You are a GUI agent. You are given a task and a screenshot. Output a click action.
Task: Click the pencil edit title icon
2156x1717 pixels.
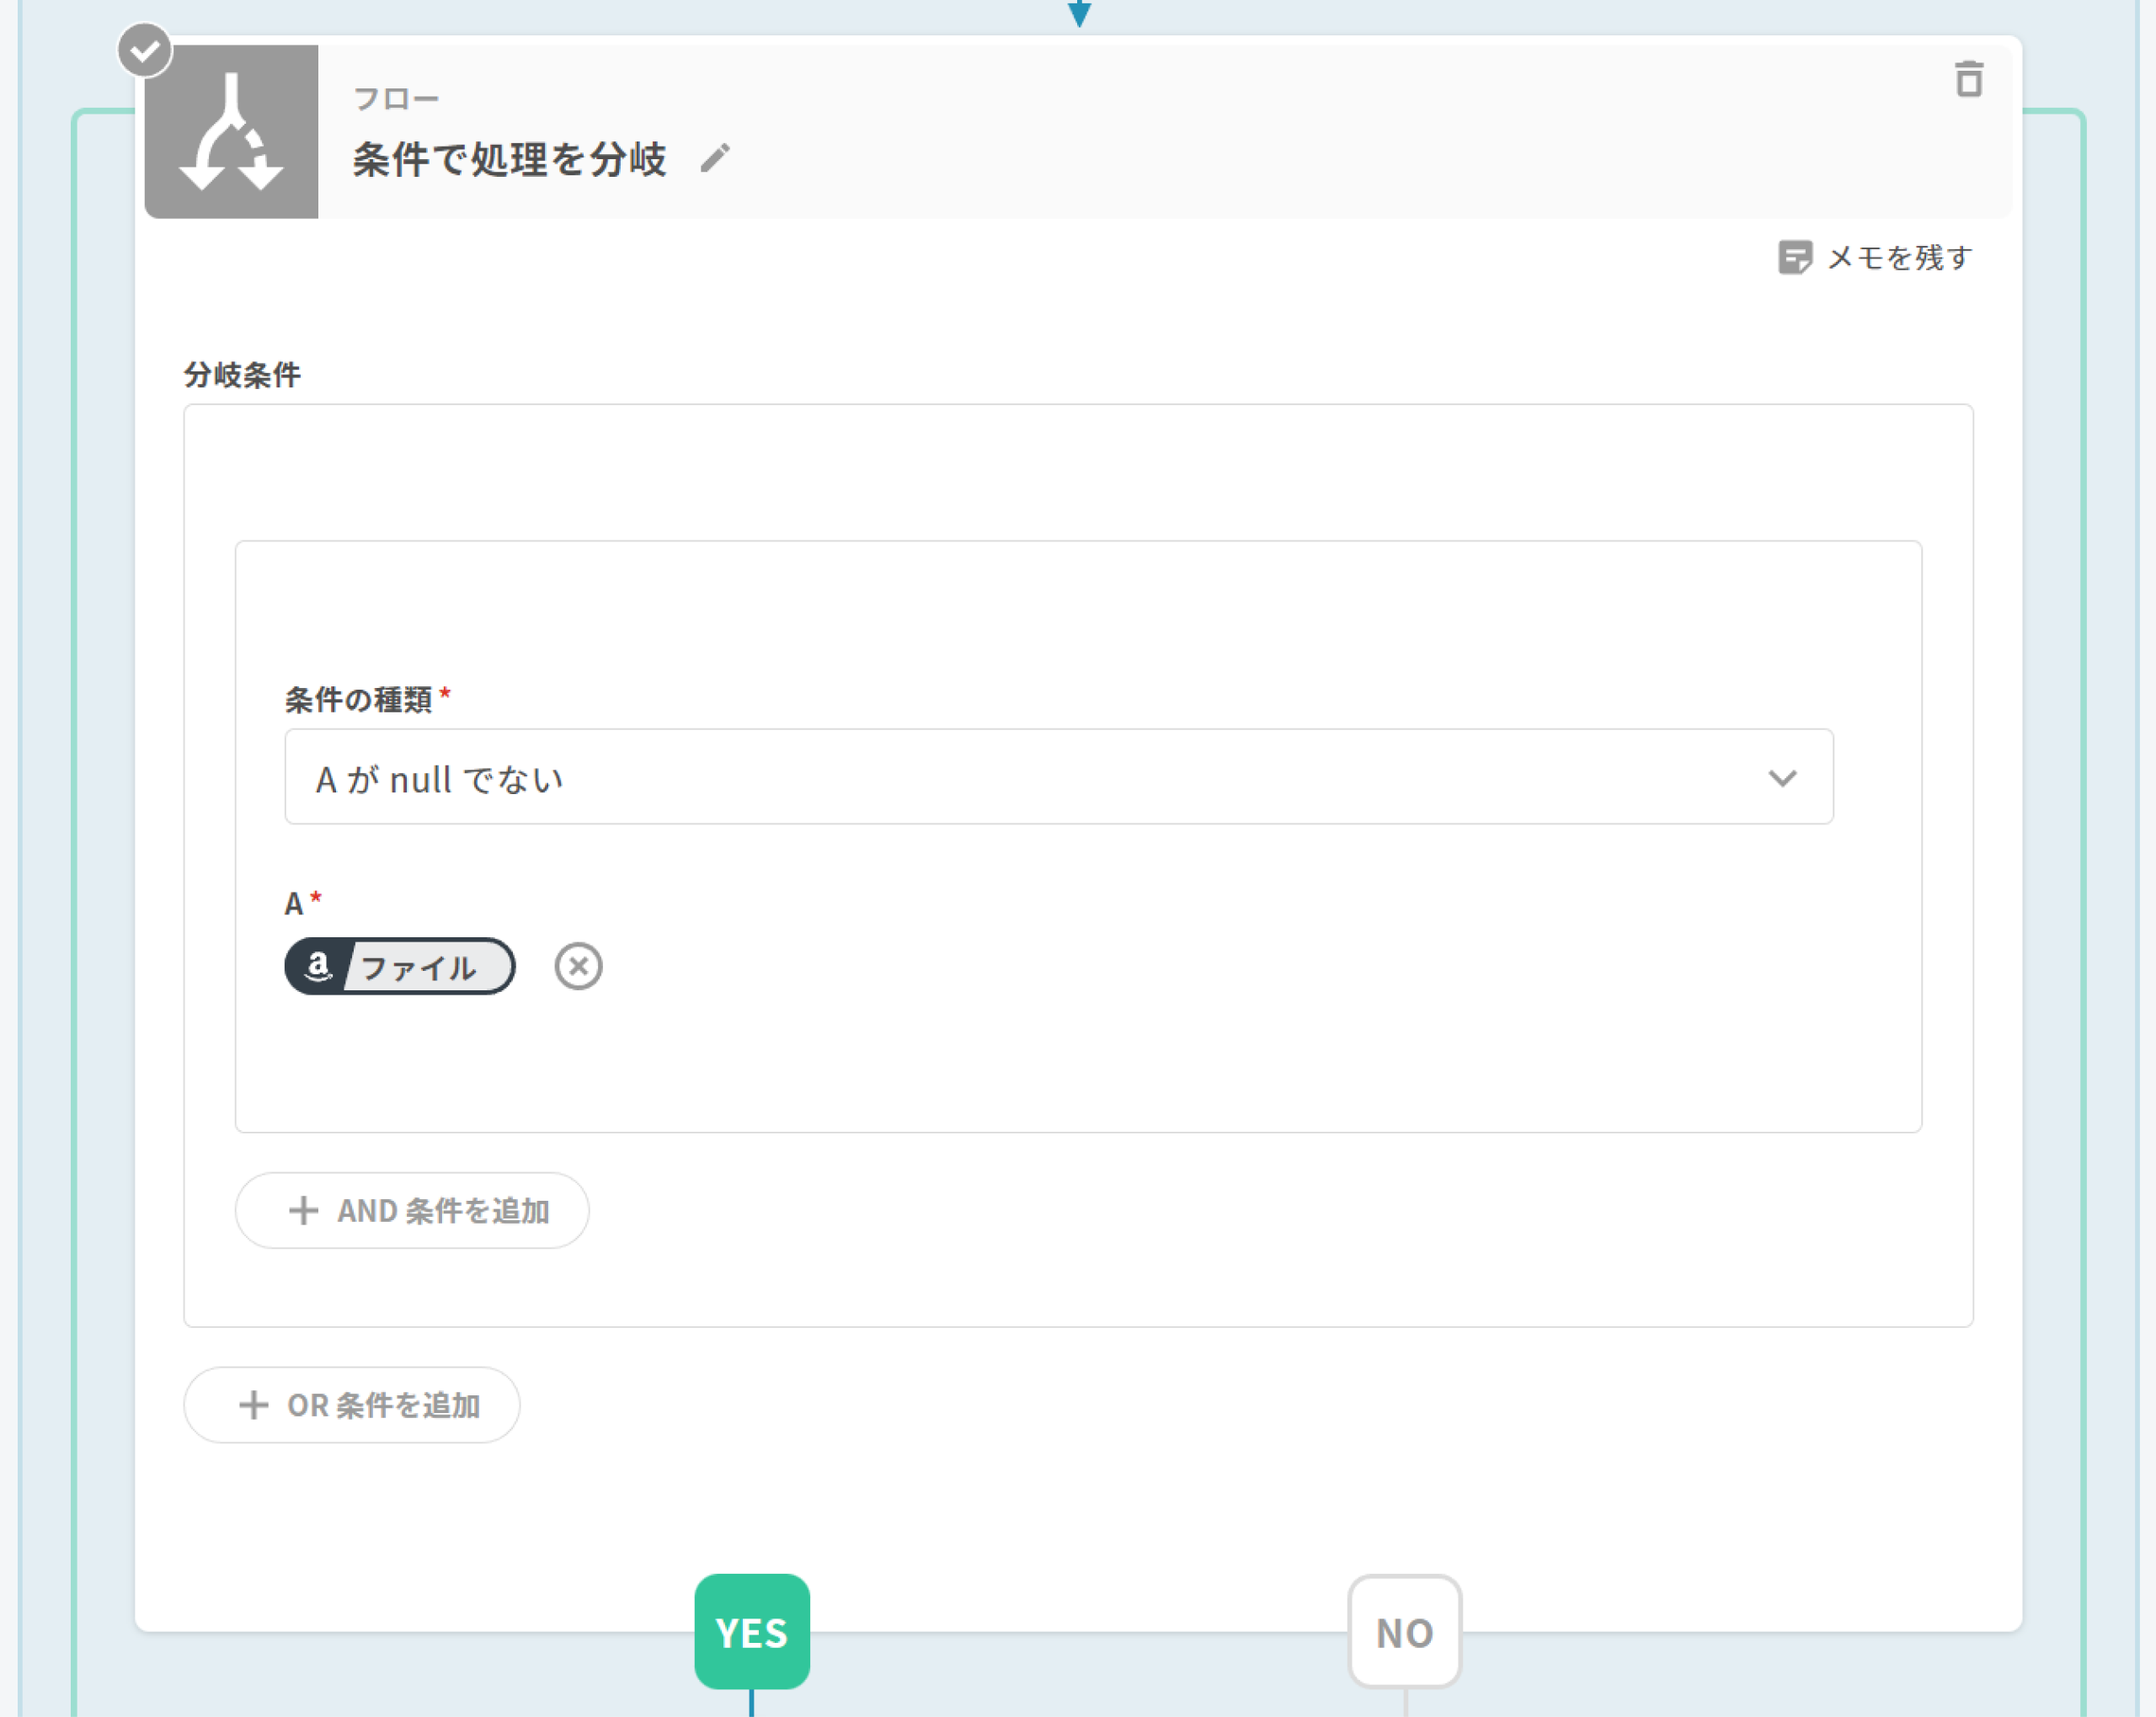(x=715, y=158)
